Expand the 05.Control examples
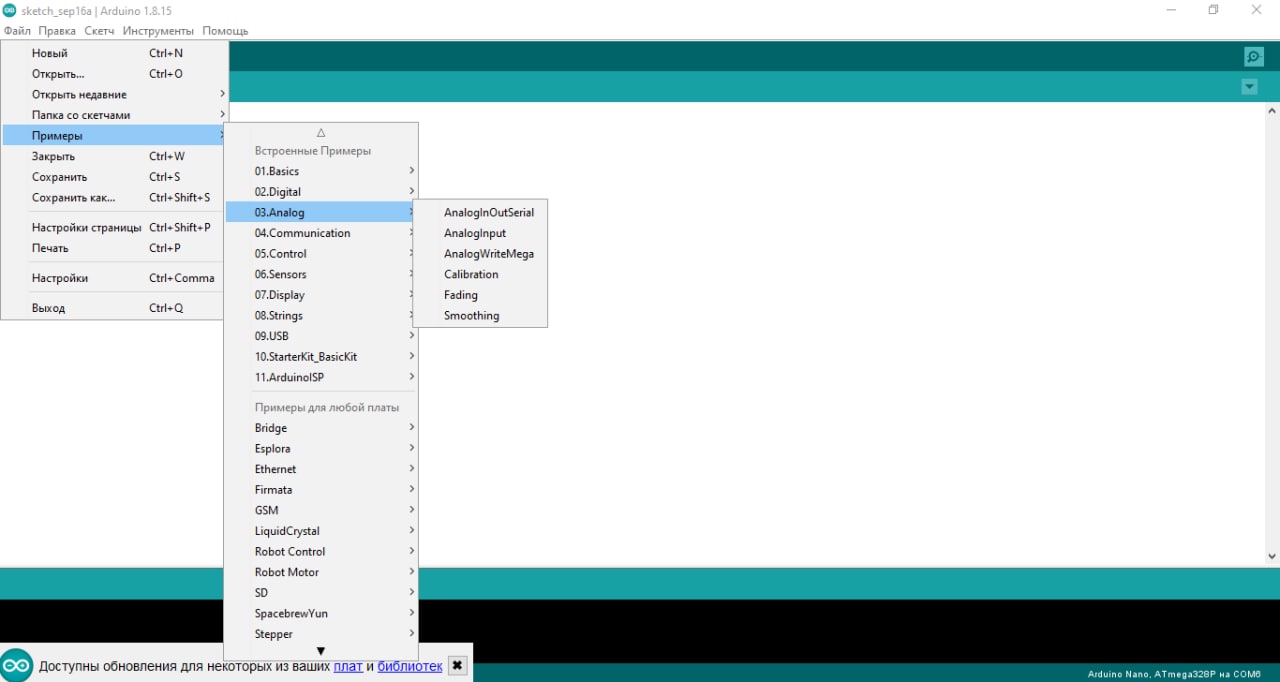 click(321, 253)
